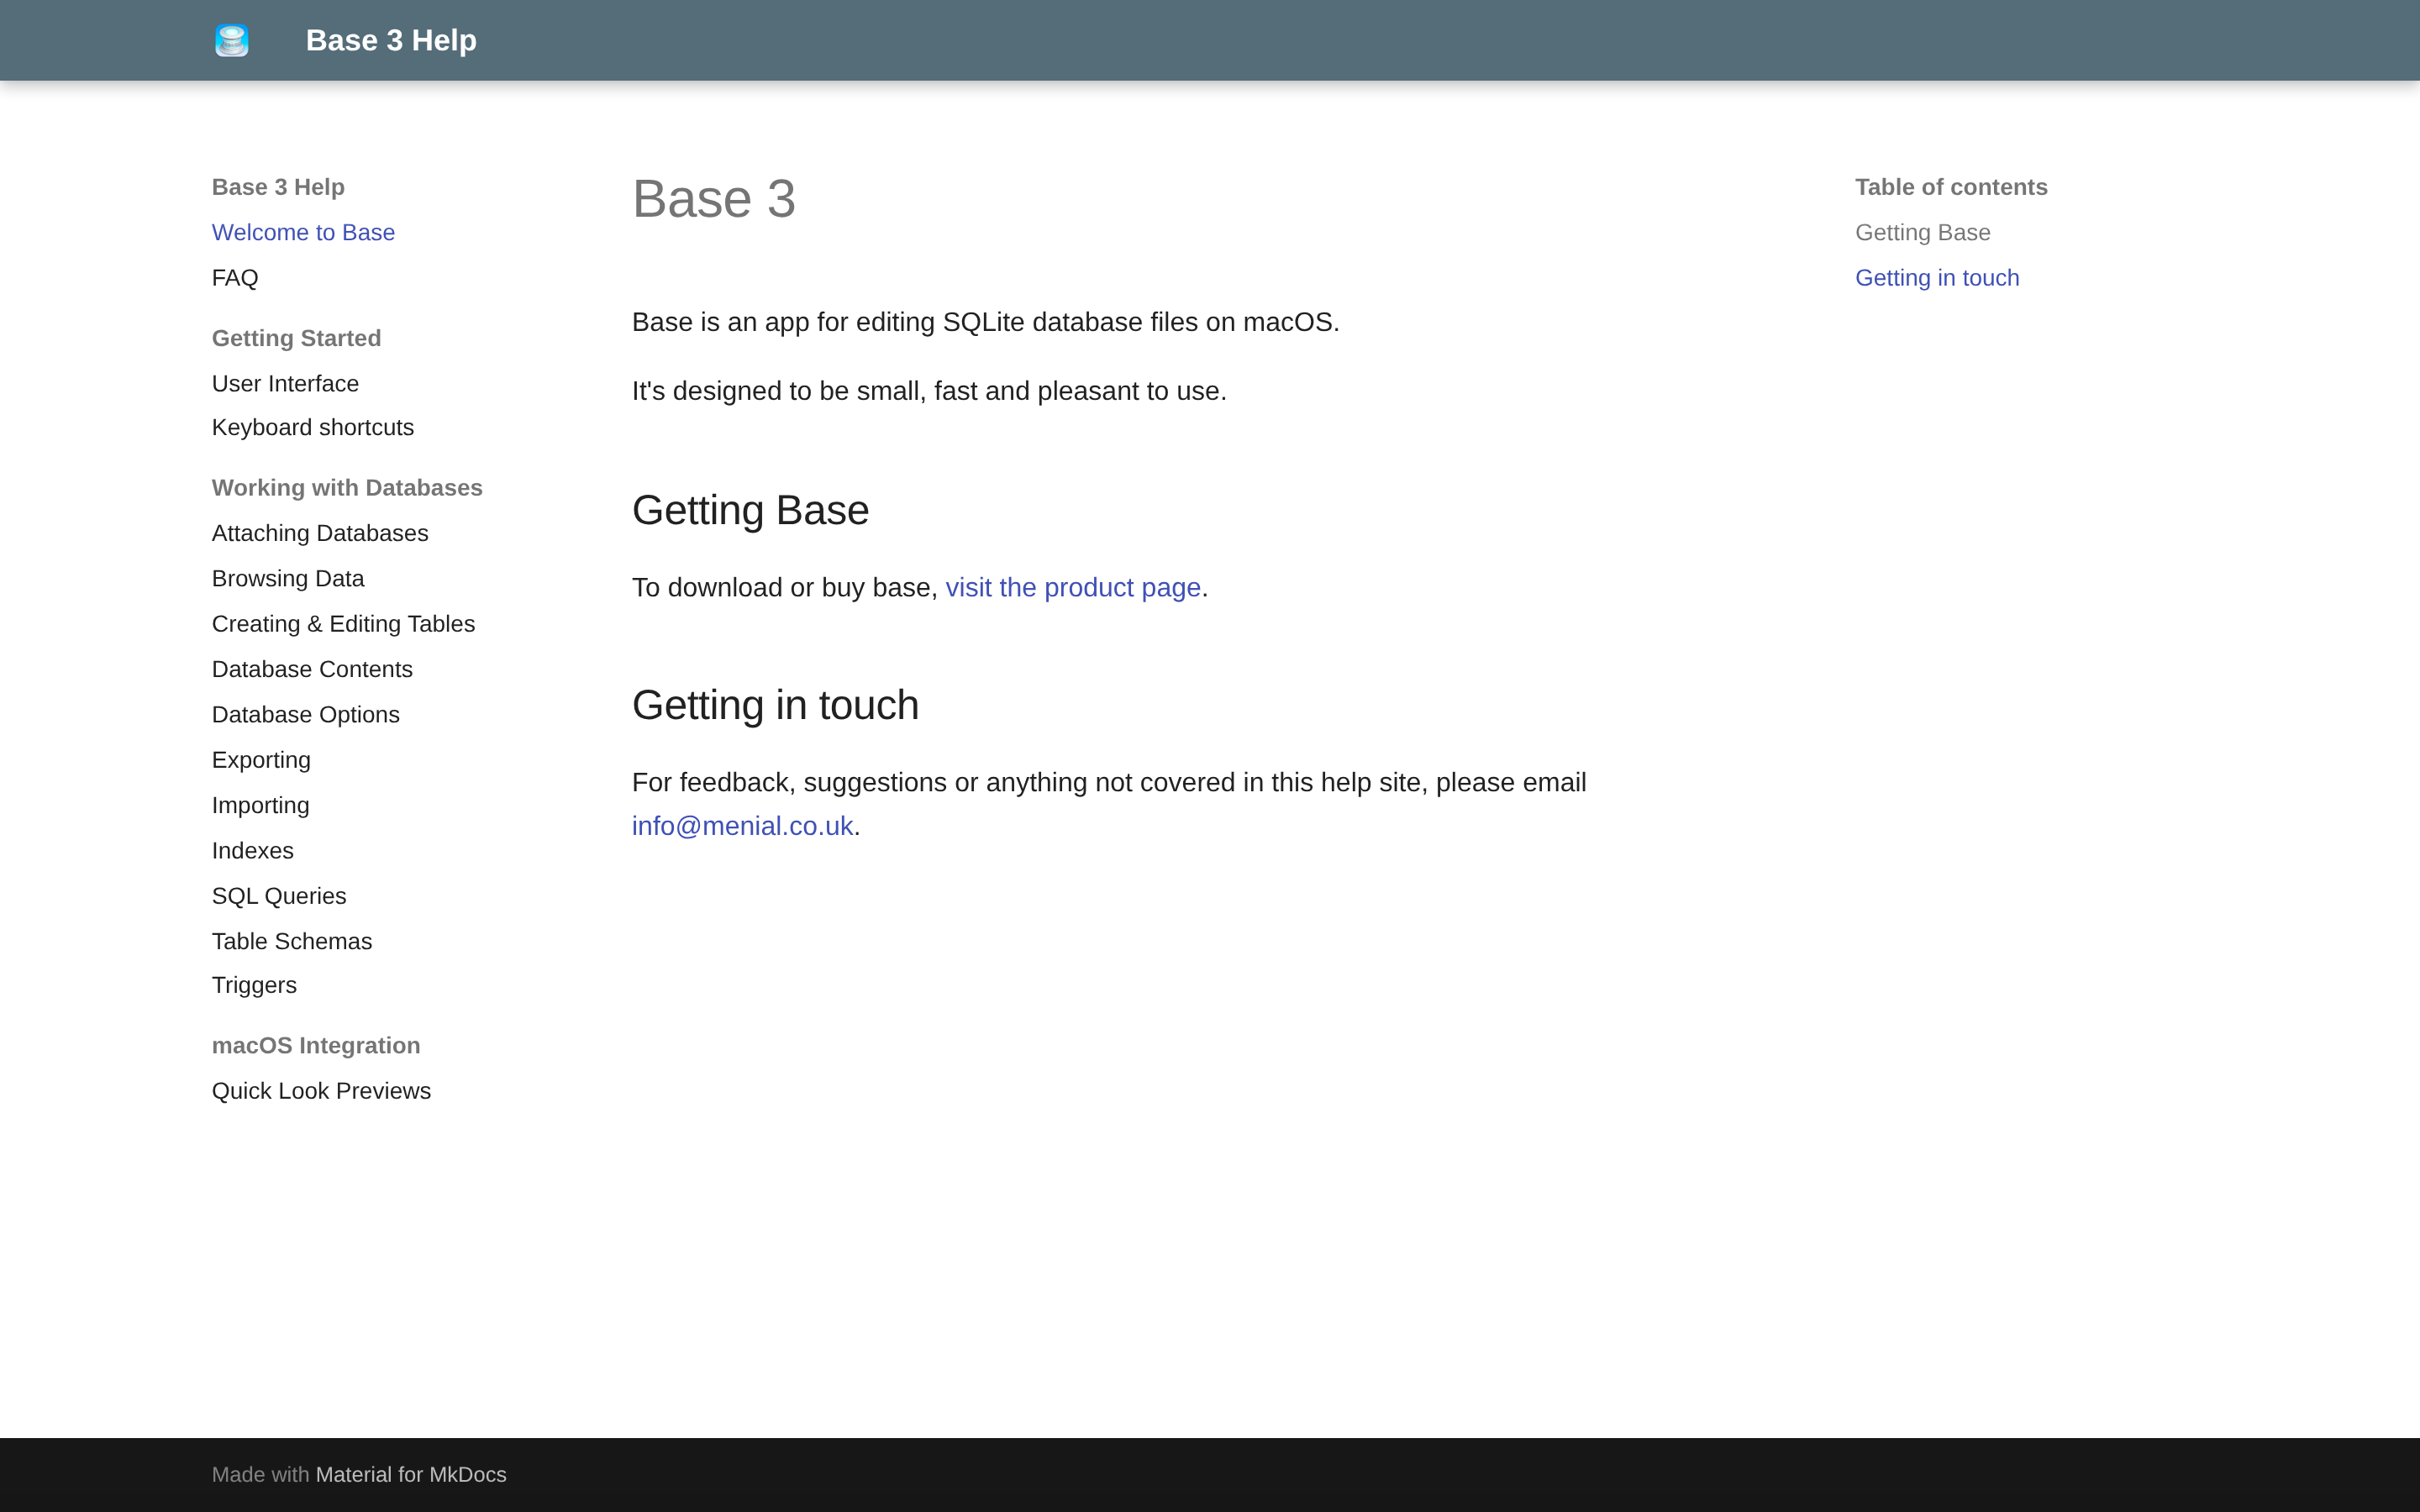Image resolution: width=2420 pixels, height=1512 pixels.
Task: Select Database Contents in sidebar
Action: tap(312, 669)
